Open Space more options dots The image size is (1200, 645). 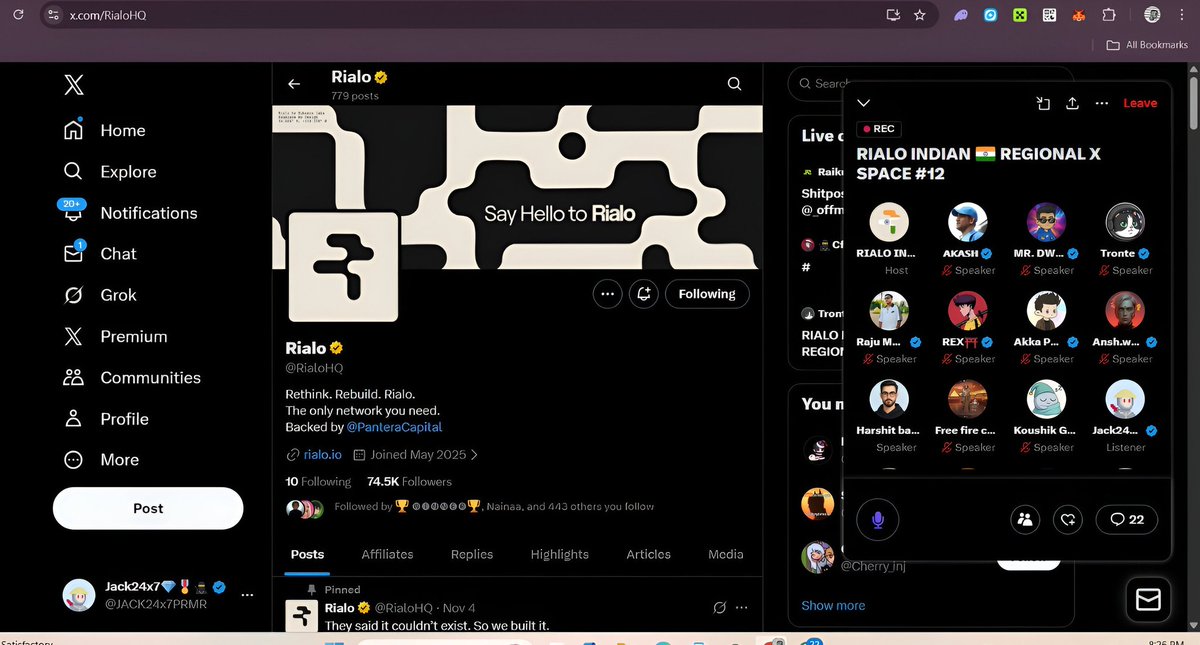1101,103
